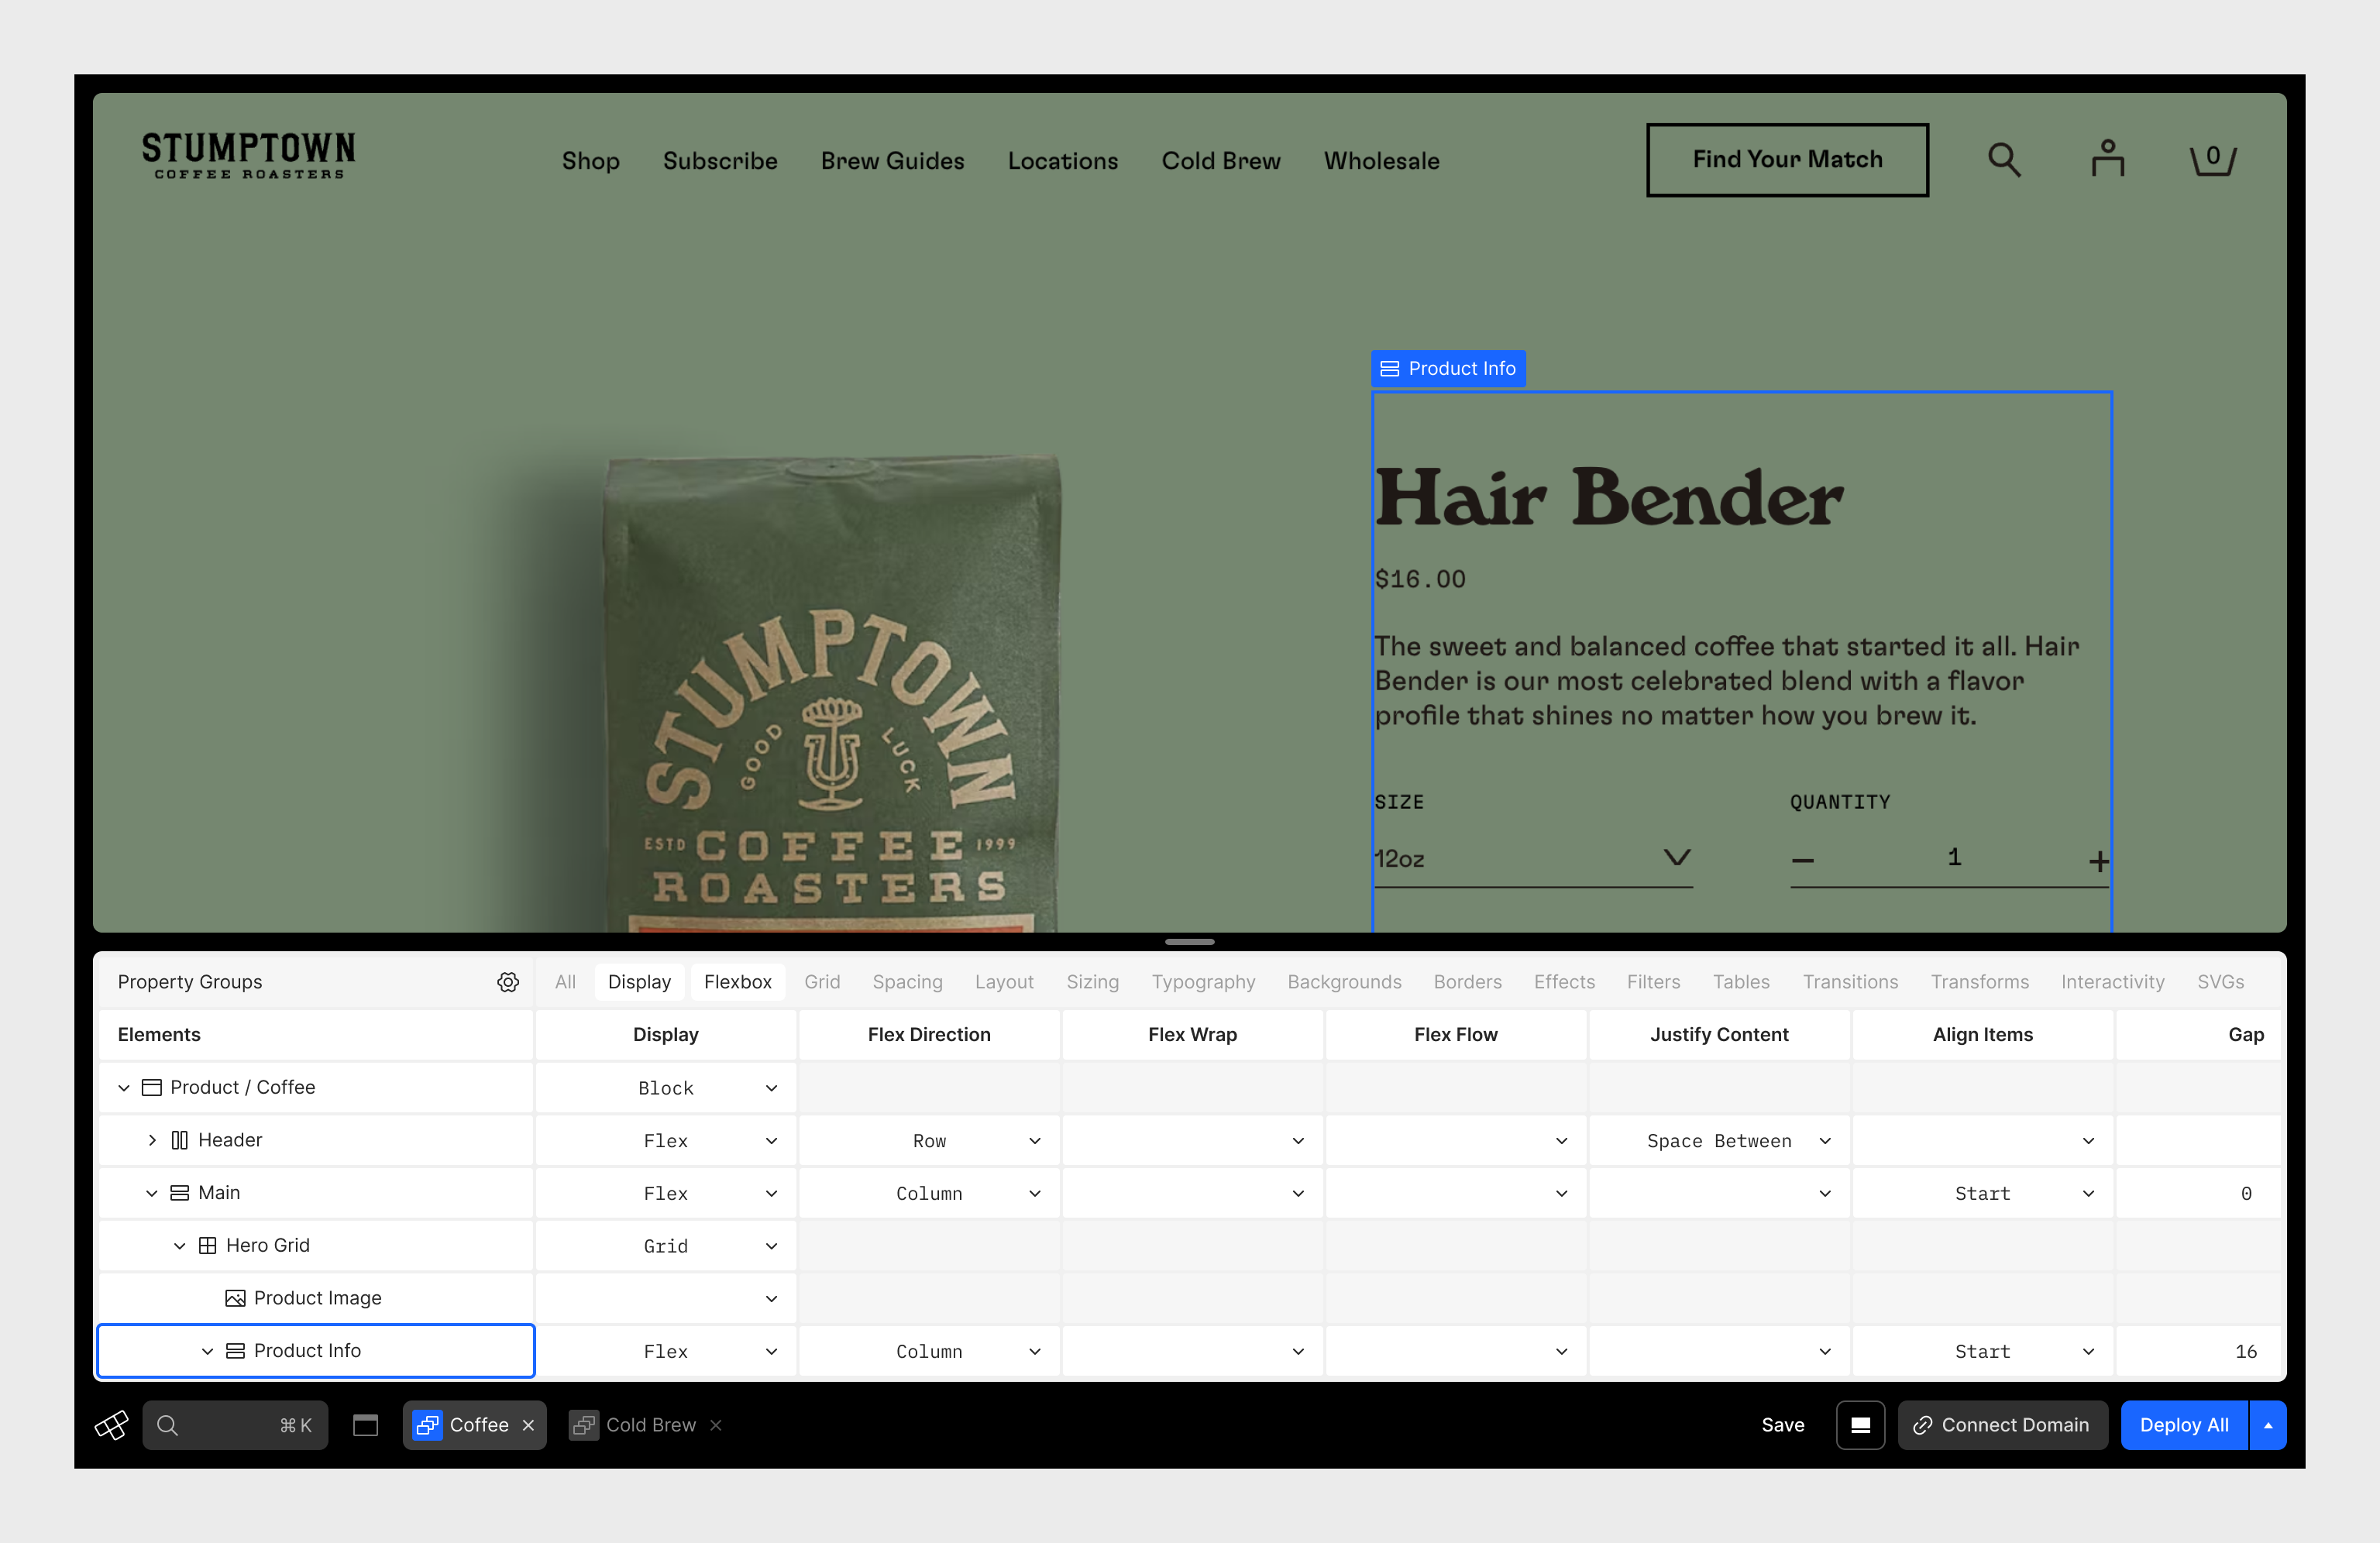This screenshot has width=2380, height=1543.
Task: Collapse the Product Info tree row
Action: click(208, 1351)
